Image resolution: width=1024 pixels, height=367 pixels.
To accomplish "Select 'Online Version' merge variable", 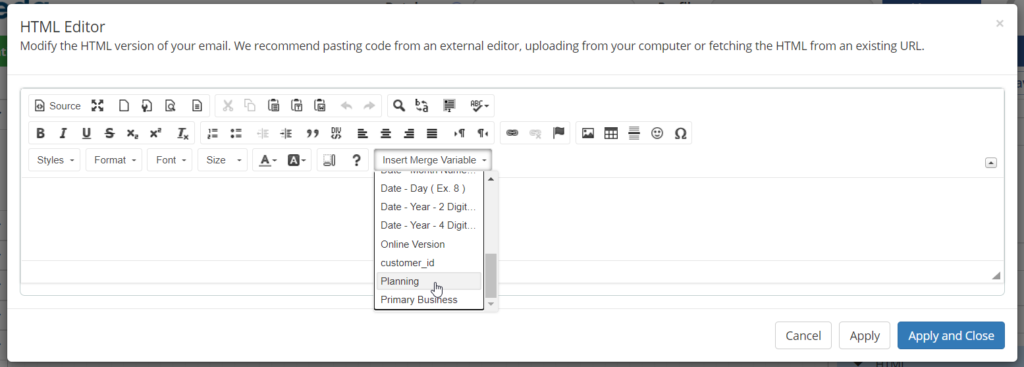I will click(x=428, y=244).
